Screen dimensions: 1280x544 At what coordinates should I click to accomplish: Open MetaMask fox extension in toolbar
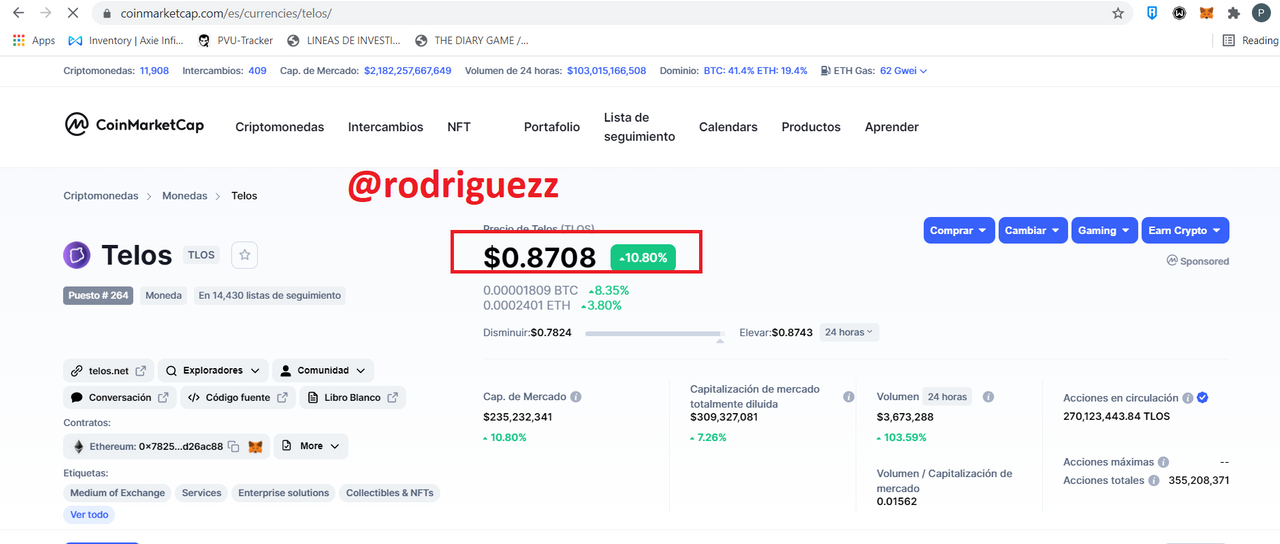coord(1207,14)
